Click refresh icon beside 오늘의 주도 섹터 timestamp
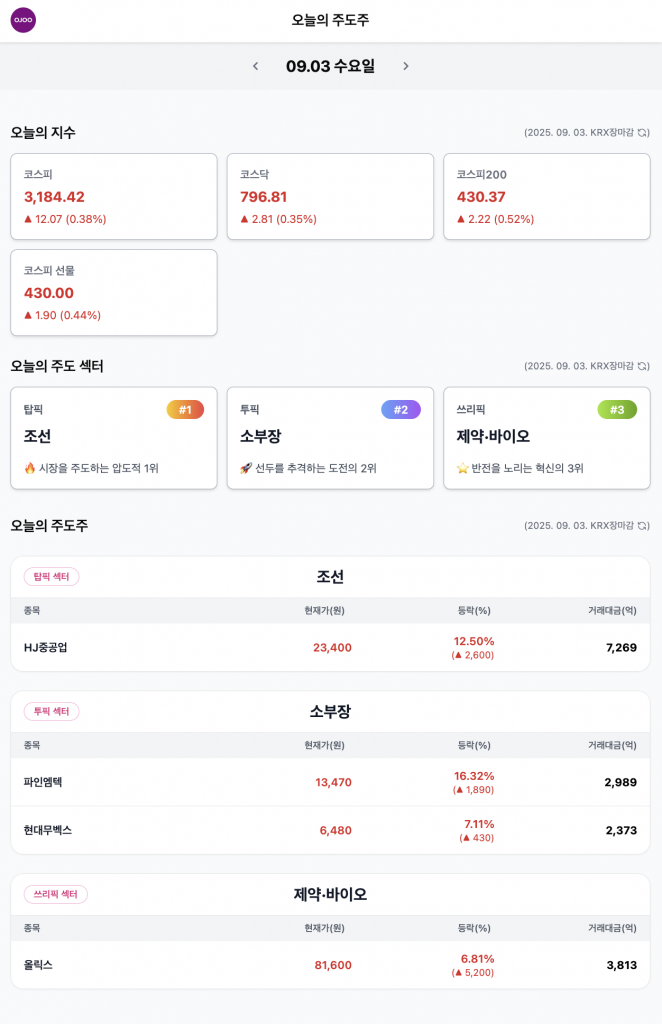 pyautogui.click(x=644, y=366)
